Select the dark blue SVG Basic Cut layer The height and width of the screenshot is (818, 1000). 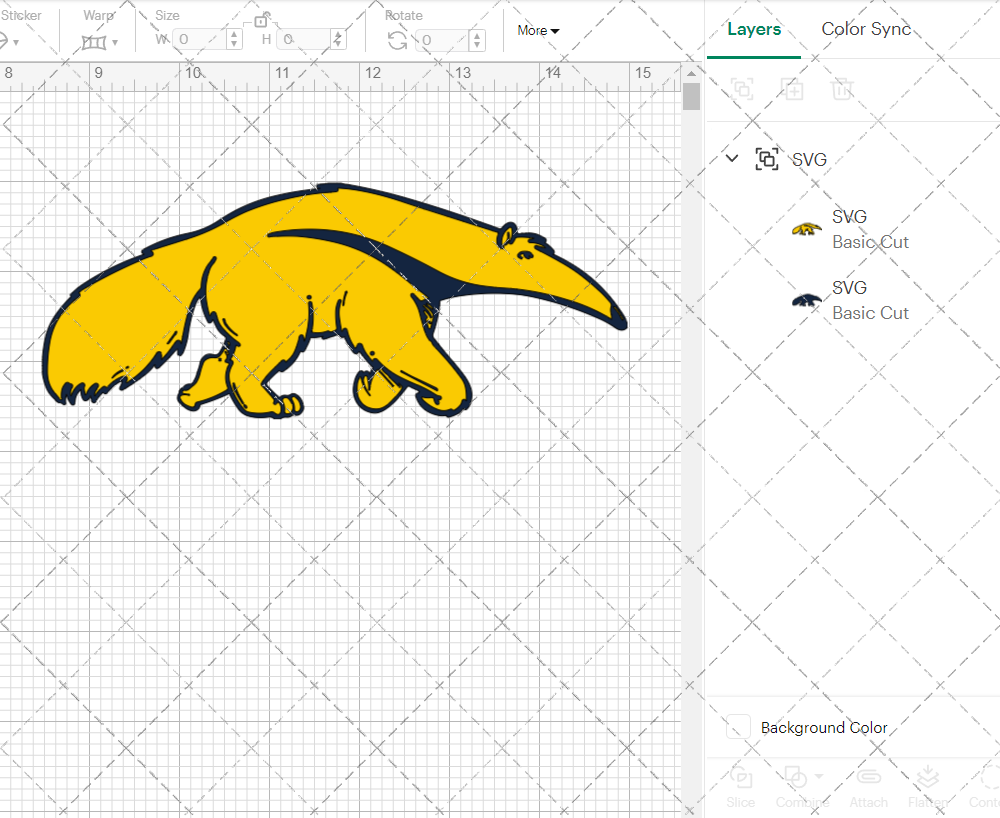click(x=870, y=299)
